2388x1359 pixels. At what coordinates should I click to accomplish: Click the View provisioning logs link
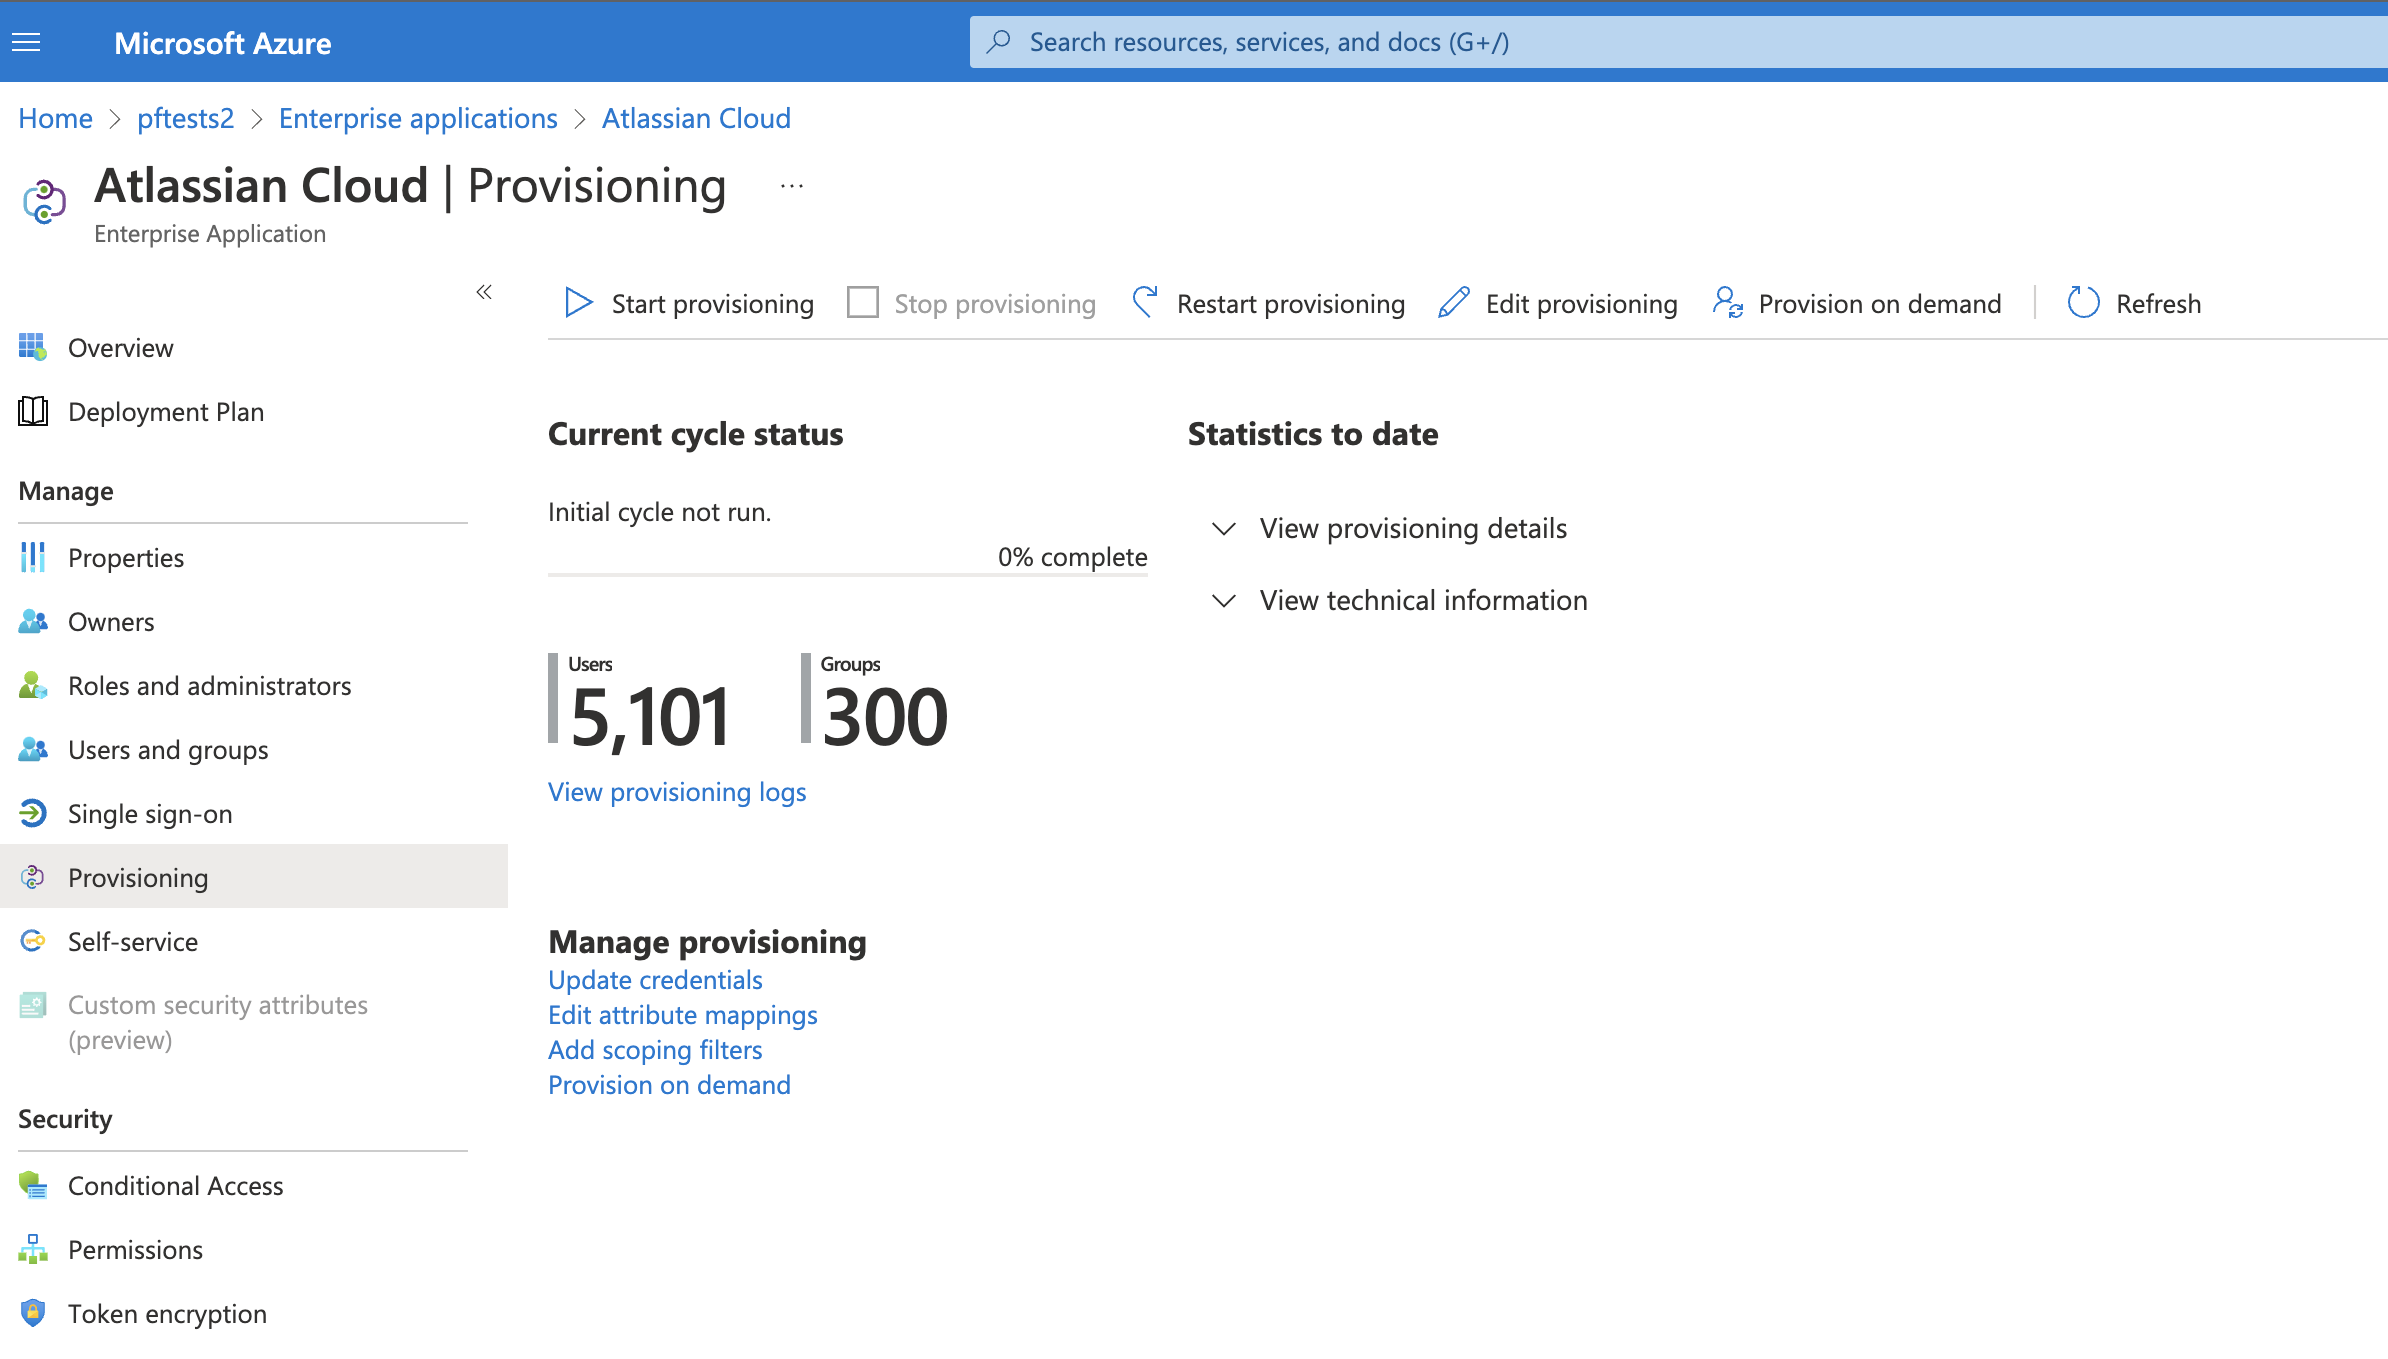pos(676,792)
